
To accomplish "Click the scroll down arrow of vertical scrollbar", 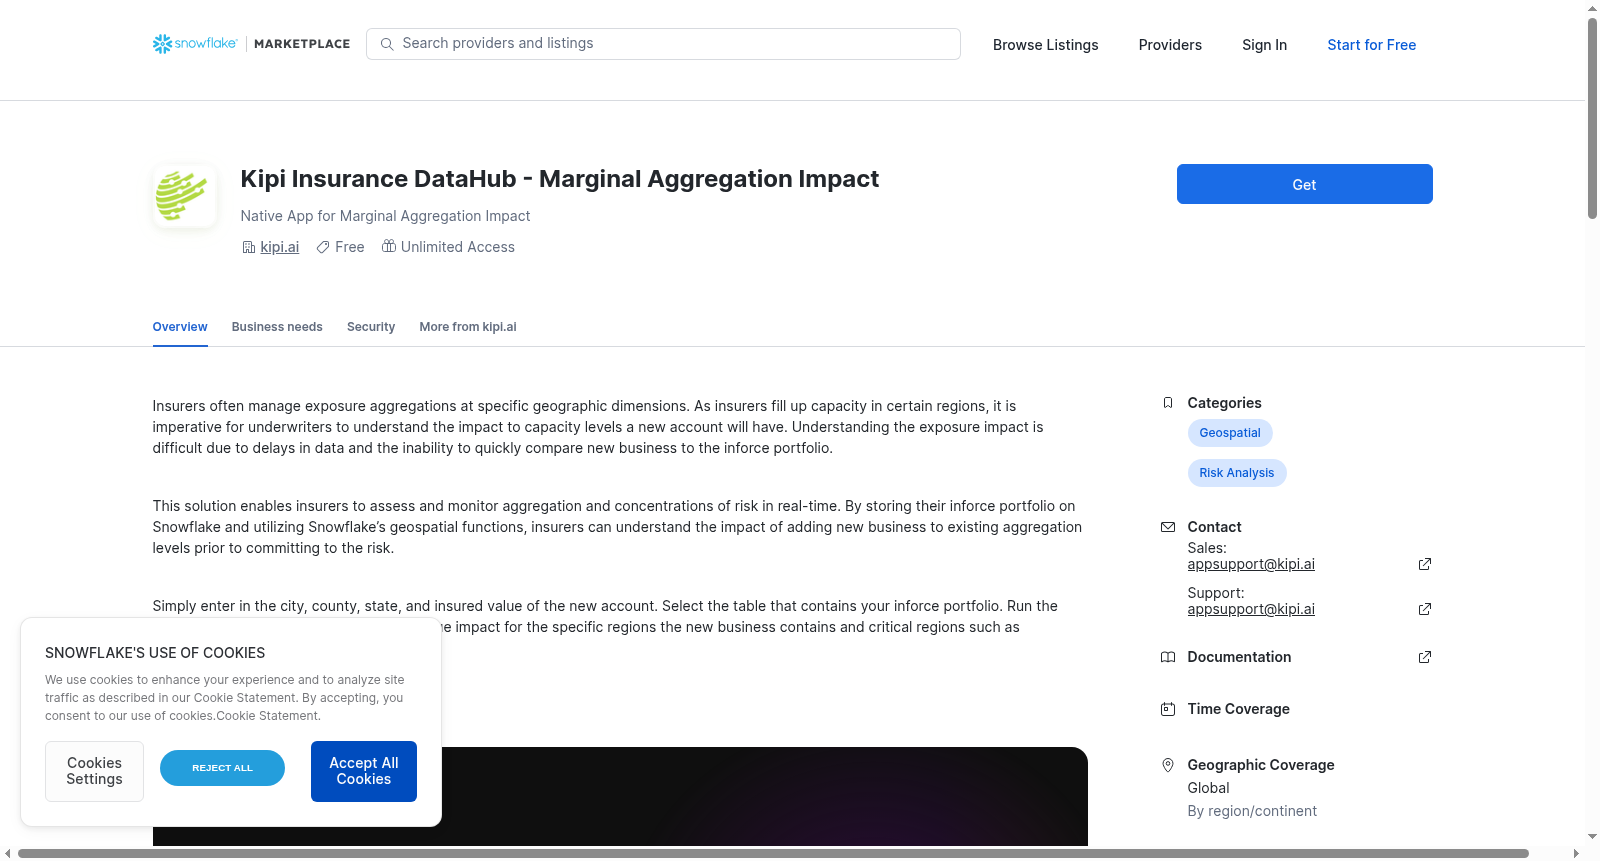I will pyautogui.click(x=1592, y=837).
